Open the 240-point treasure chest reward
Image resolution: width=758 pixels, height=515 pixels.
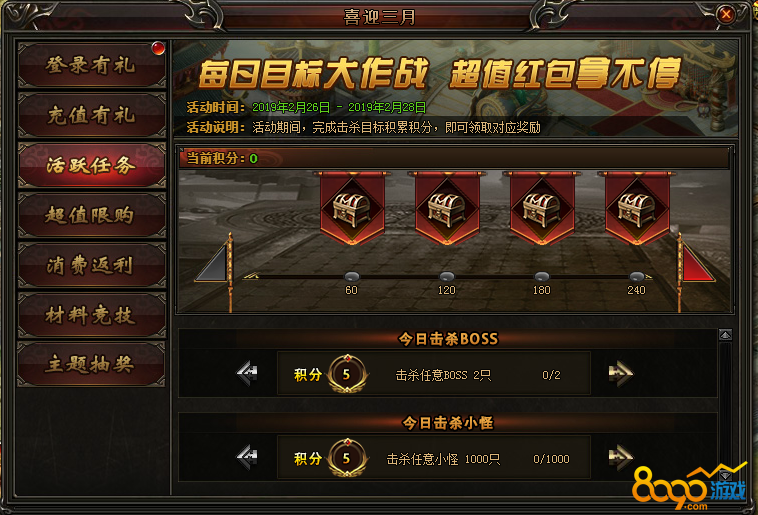[637, 208]
